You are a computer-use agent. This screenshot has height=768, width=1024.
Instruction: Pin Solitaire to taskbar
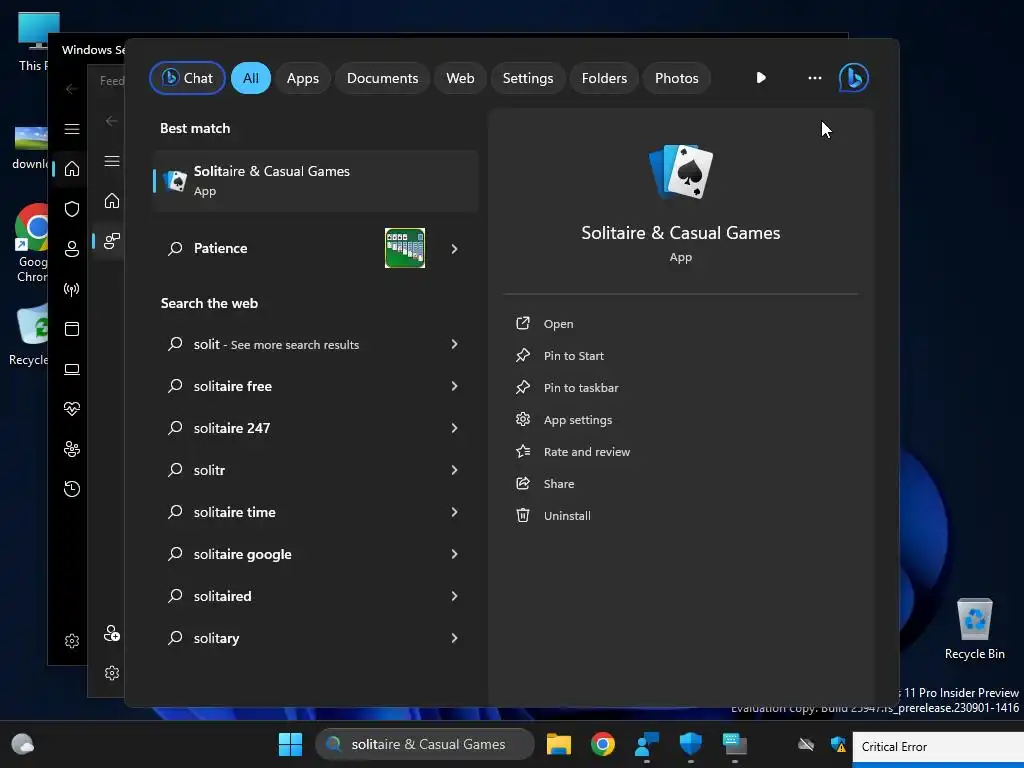point(581,387)
